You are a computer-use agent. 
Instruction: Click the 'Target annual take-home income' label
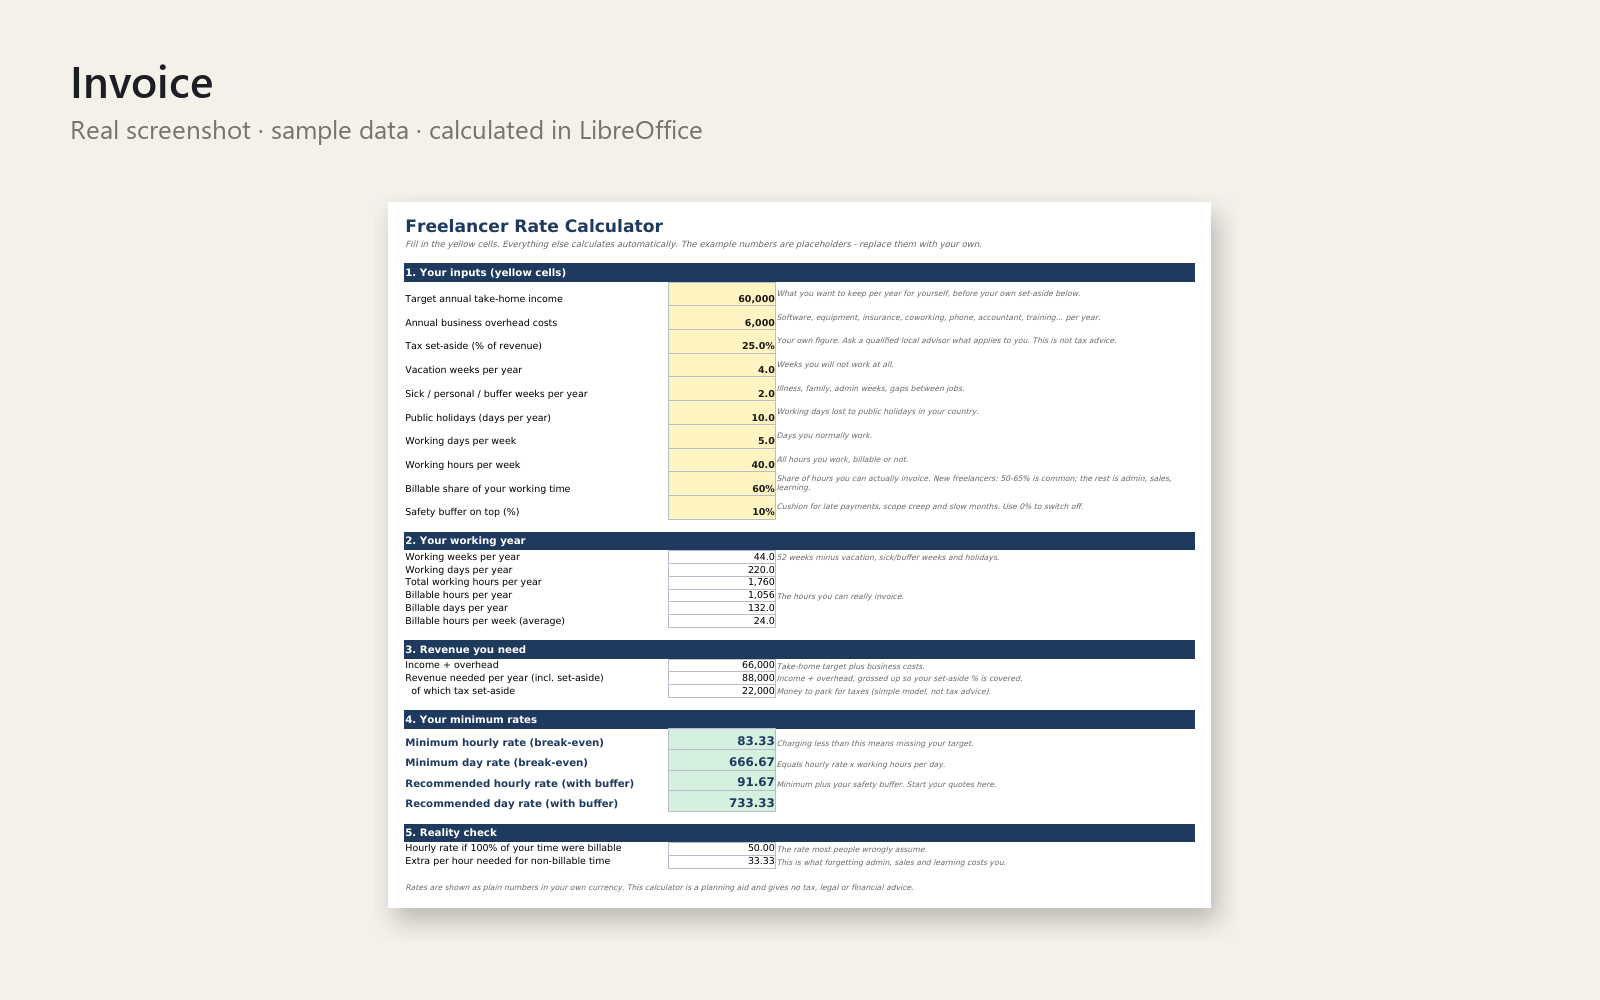pos(484,299)
